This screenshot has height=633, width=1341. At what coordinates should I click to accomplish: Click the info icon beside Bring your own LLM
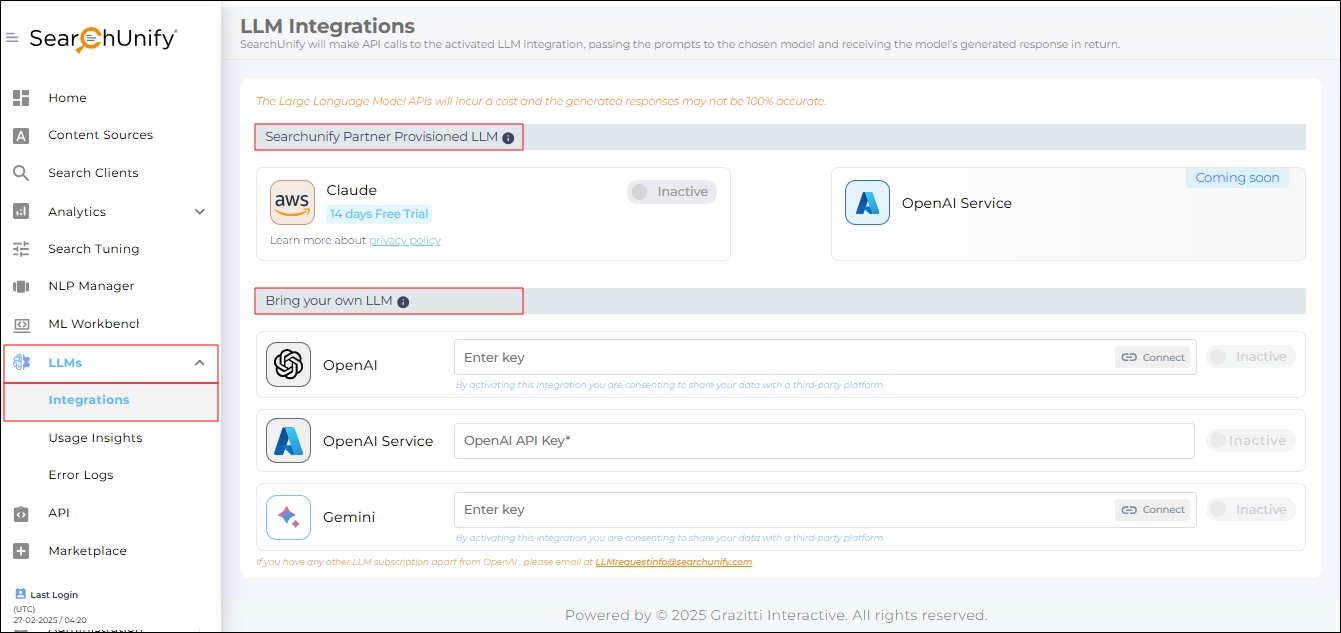403,302
